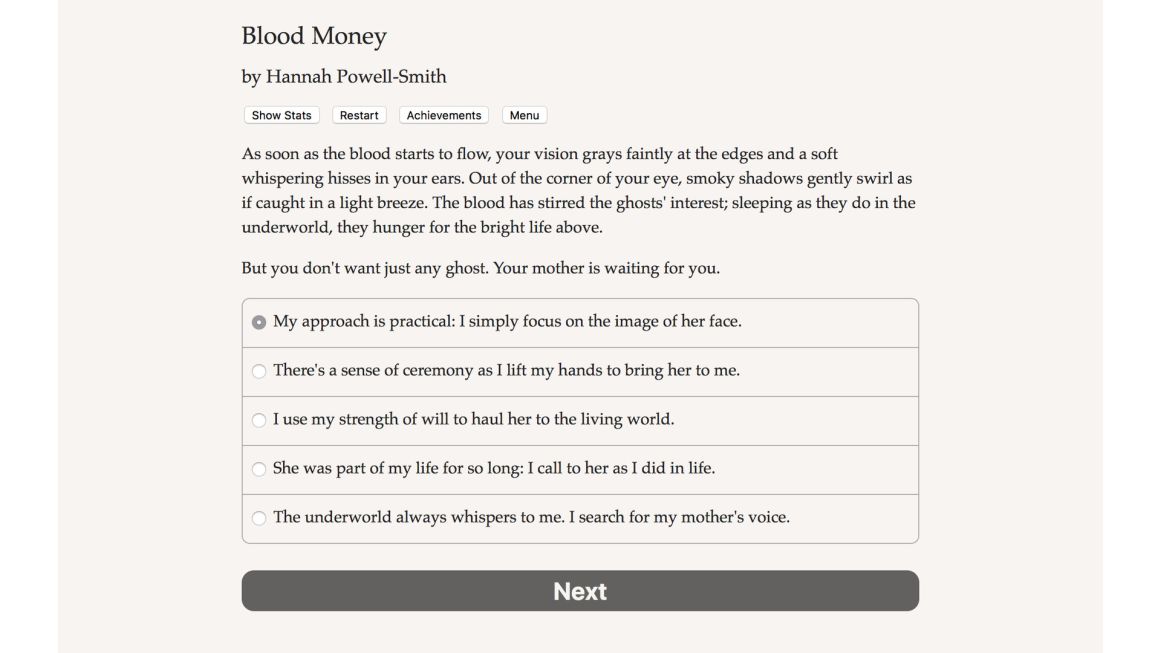
Task: Click the author name Hannah Powell-Smith
Action: point(356,77)
